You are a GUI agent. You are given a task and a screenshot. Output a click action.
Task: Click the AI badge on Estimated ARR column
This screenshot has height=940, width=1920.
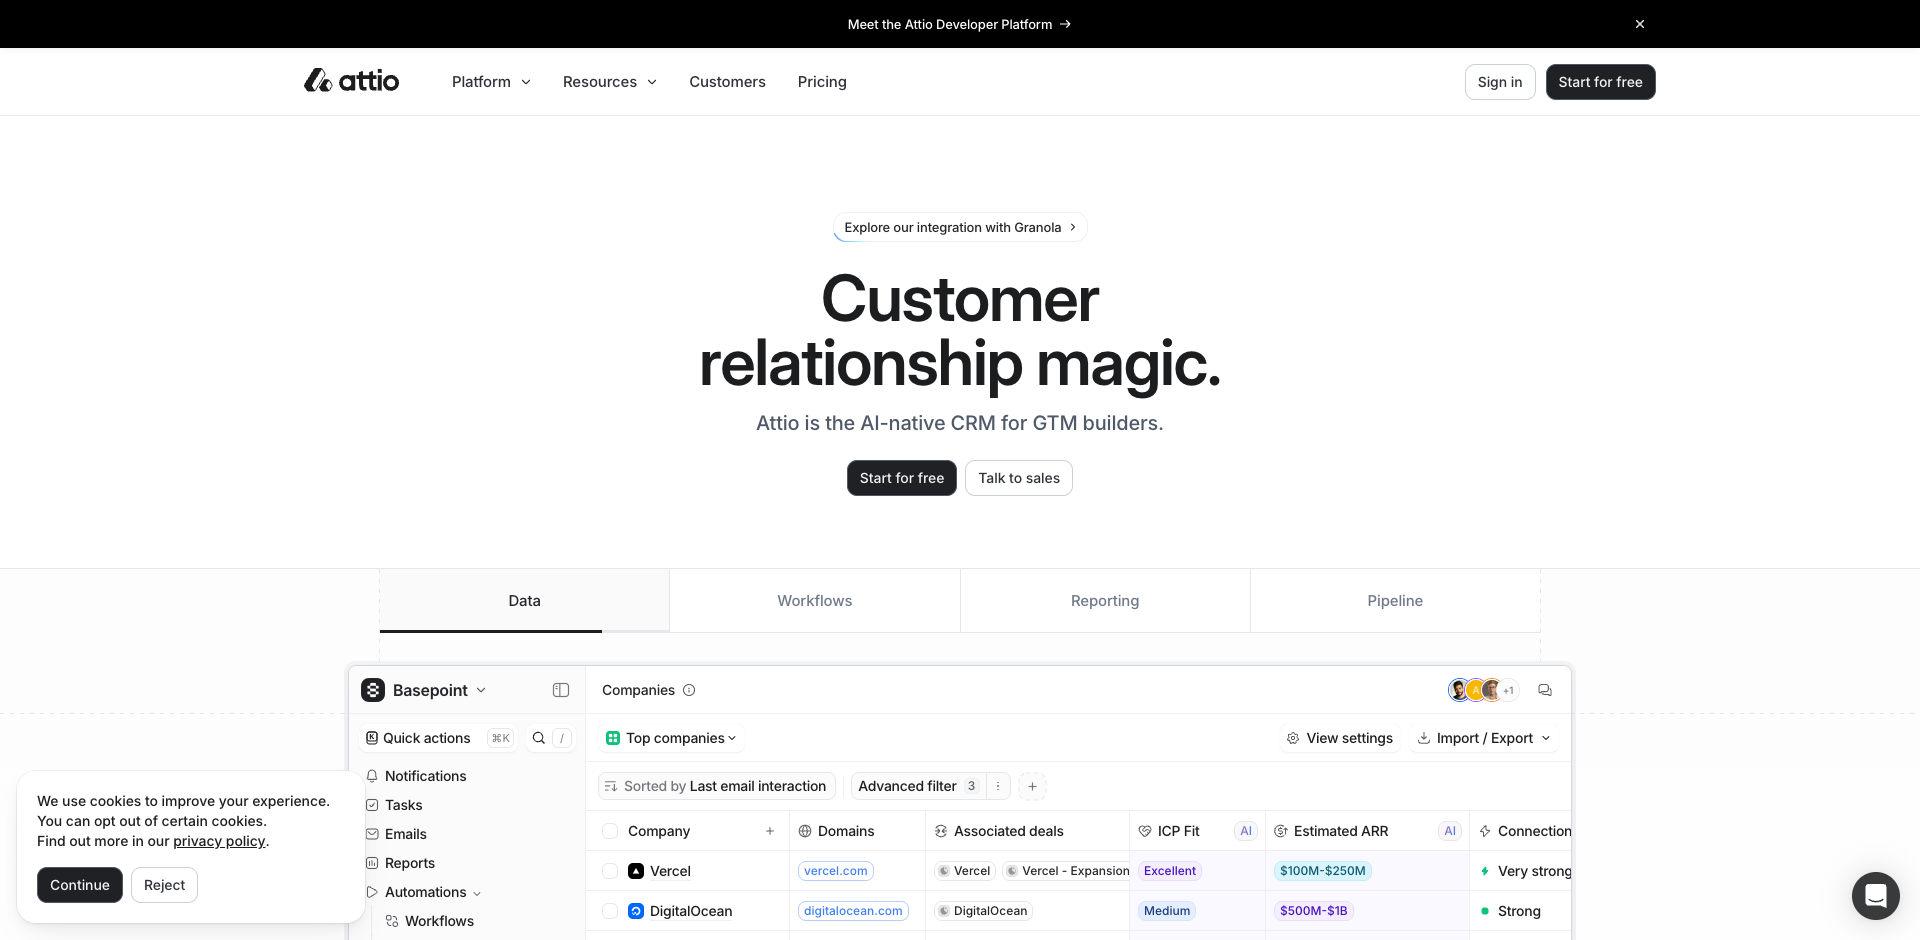tap(1450, 831)
